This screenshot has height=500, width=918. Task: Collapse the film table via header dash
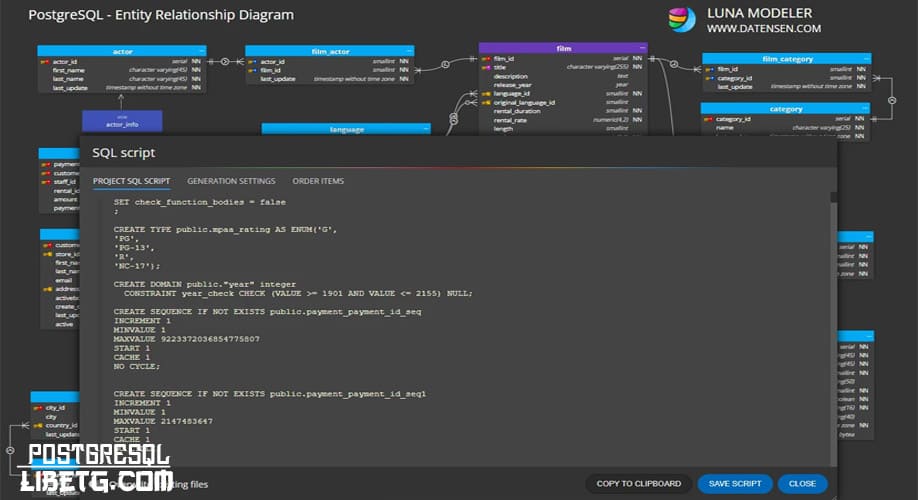tap(642, 48)
